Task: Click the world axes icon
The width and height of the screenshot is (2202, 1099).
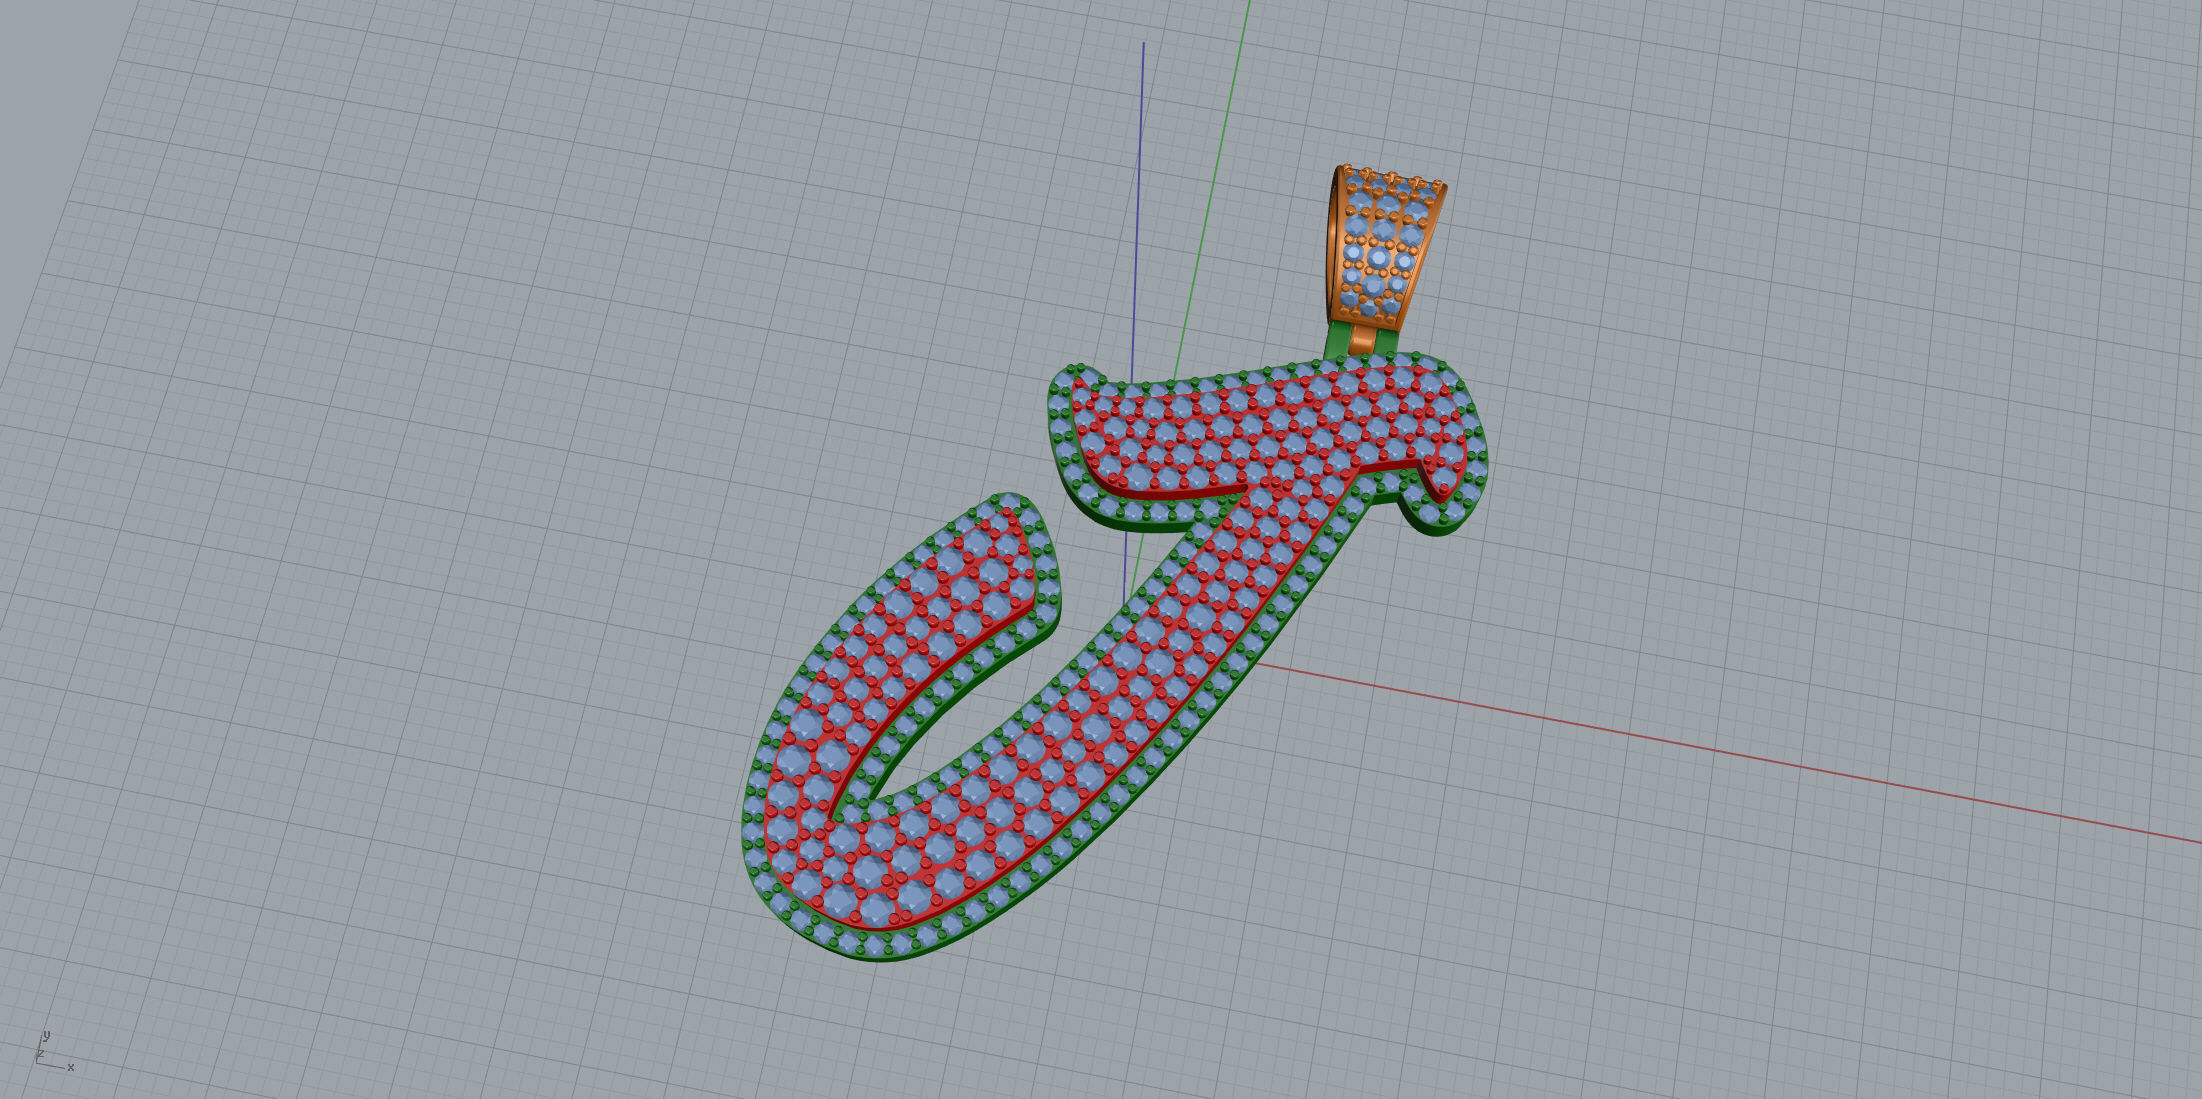Action: tap(54, 1051)
